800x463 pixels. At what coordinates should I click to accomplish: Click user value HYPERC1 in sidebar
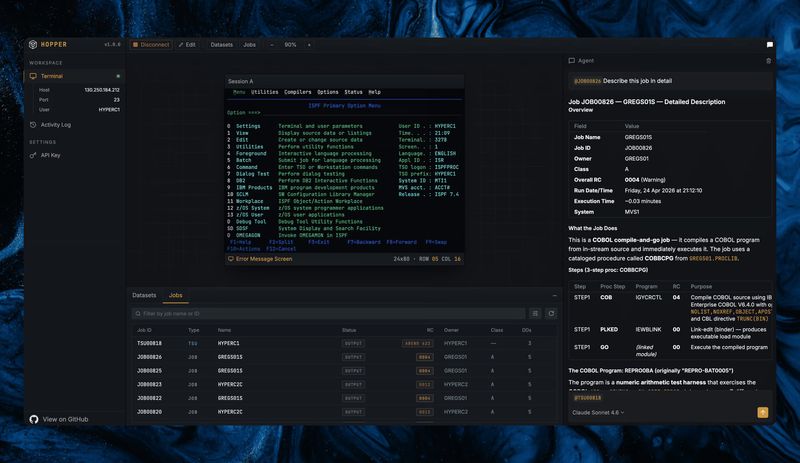coord(109,109)
